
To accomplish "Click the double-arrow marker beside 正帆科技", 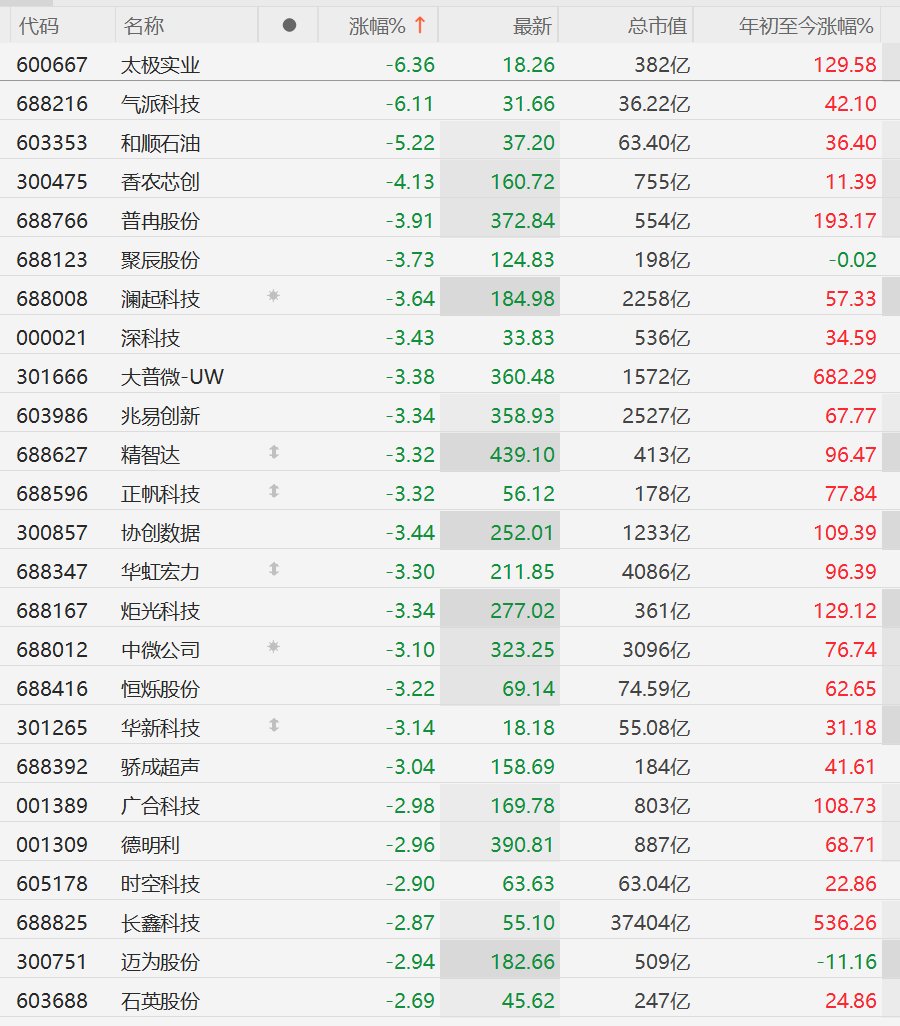I will (274, 491).
